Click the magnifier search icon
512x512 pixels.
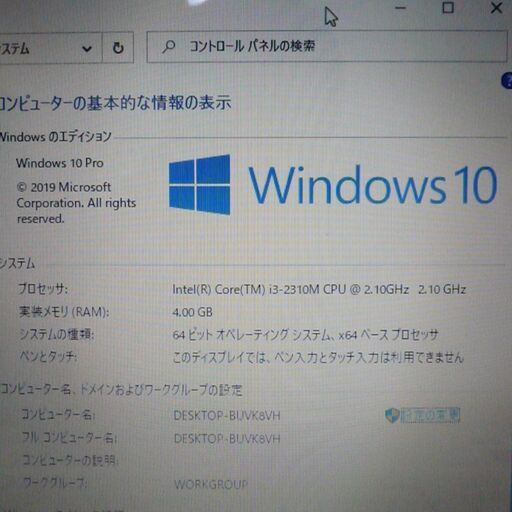point(169,47)
